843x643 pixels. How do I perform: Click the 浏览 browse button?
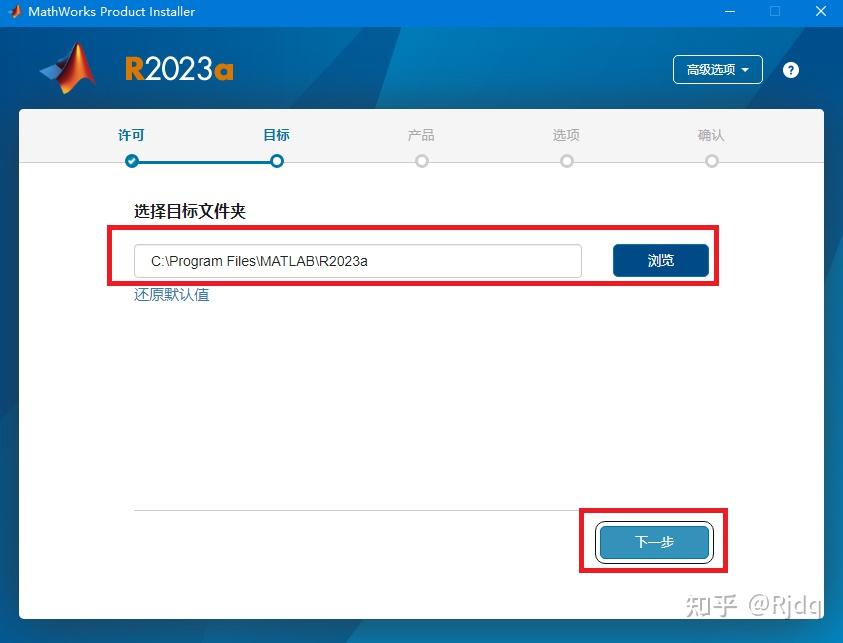tap(660, 260)
